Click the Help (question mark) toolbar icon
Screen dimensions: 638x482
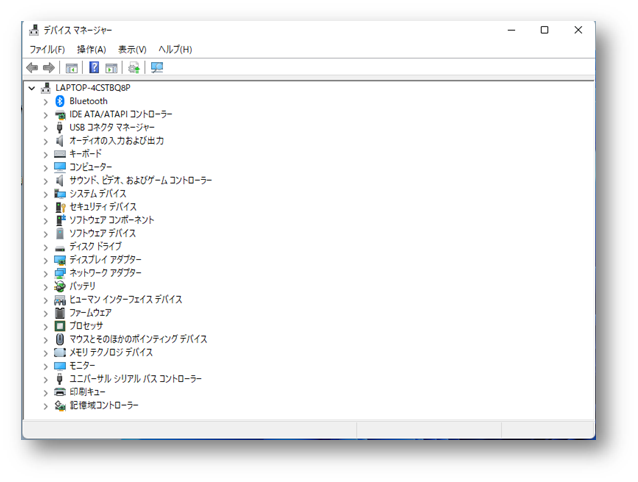tap(94, 68)
